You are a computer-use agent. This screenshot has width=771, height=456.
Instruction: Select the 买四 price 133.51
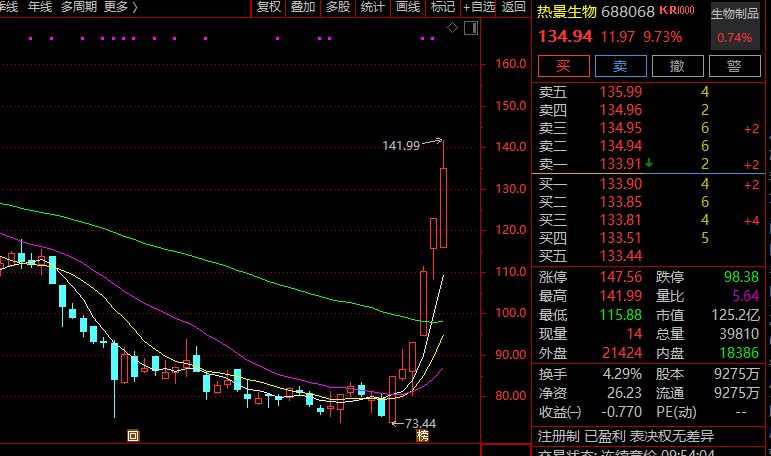click(x=621, y=238)
